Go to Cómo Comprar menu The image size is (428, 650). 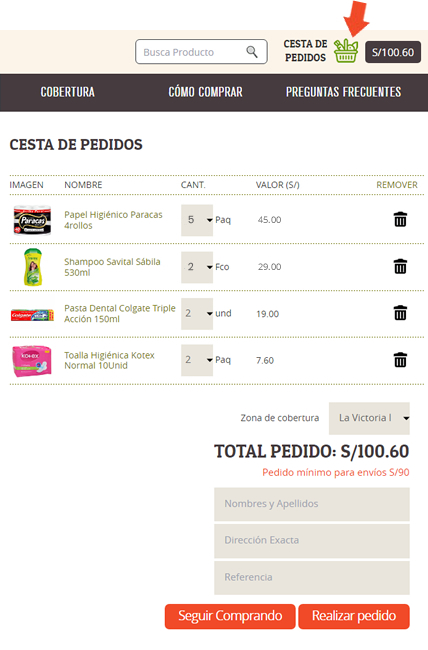205,92
